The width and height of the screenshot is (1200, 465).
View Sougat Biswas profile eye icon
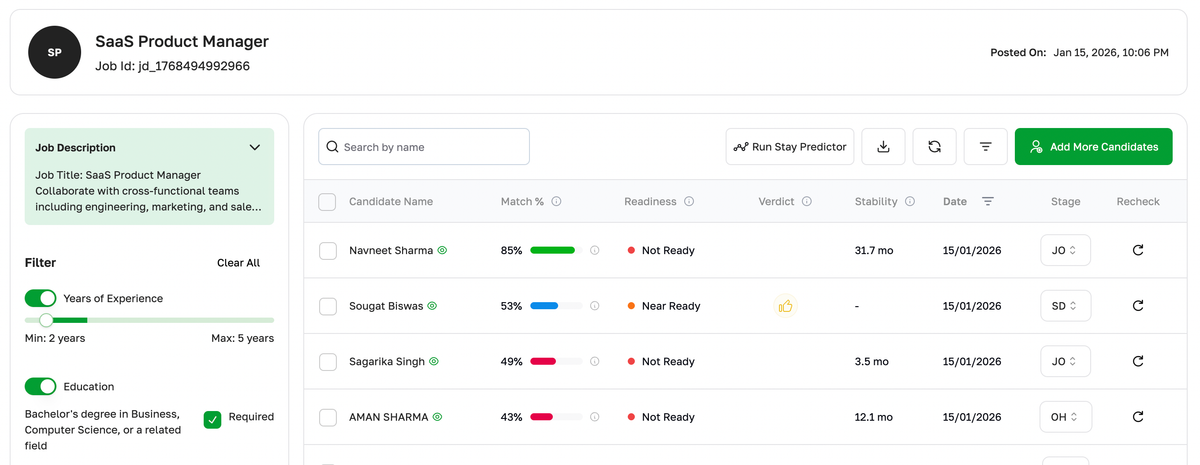coord(433,306)
